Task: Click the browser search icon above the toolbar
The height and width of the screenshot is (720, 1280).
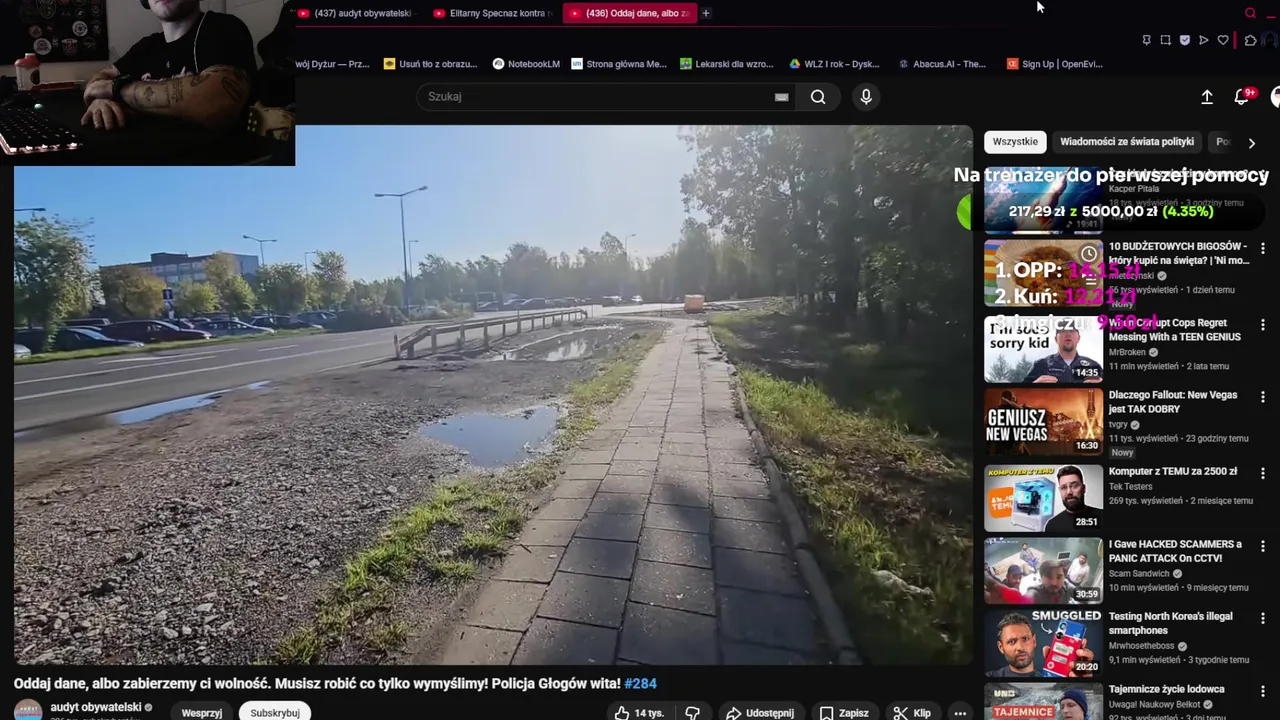Action: click(x=1250, y=13)
